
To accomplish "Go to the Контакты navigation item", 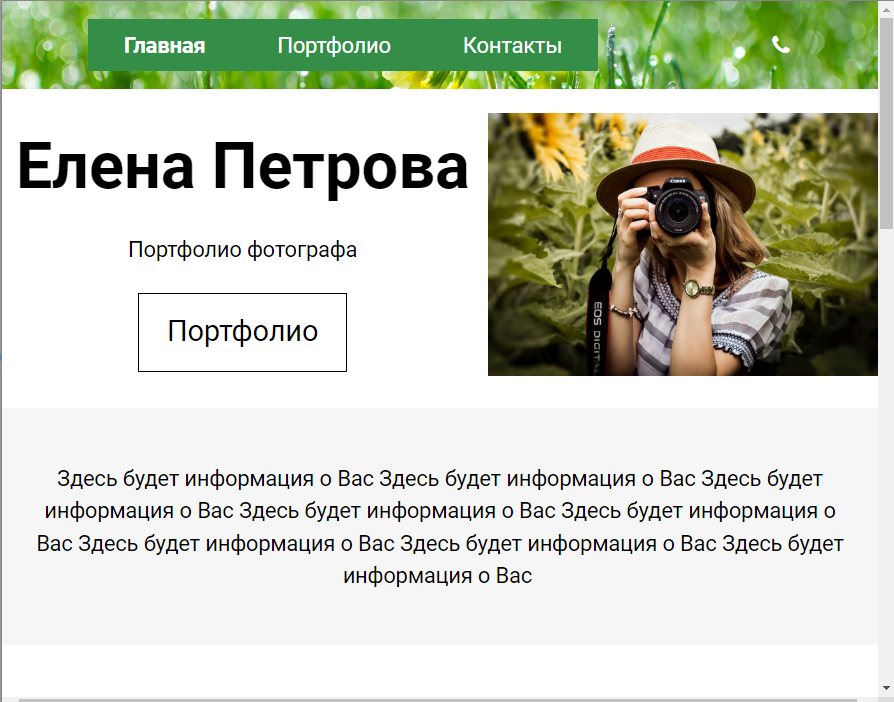I will [512, 46].
